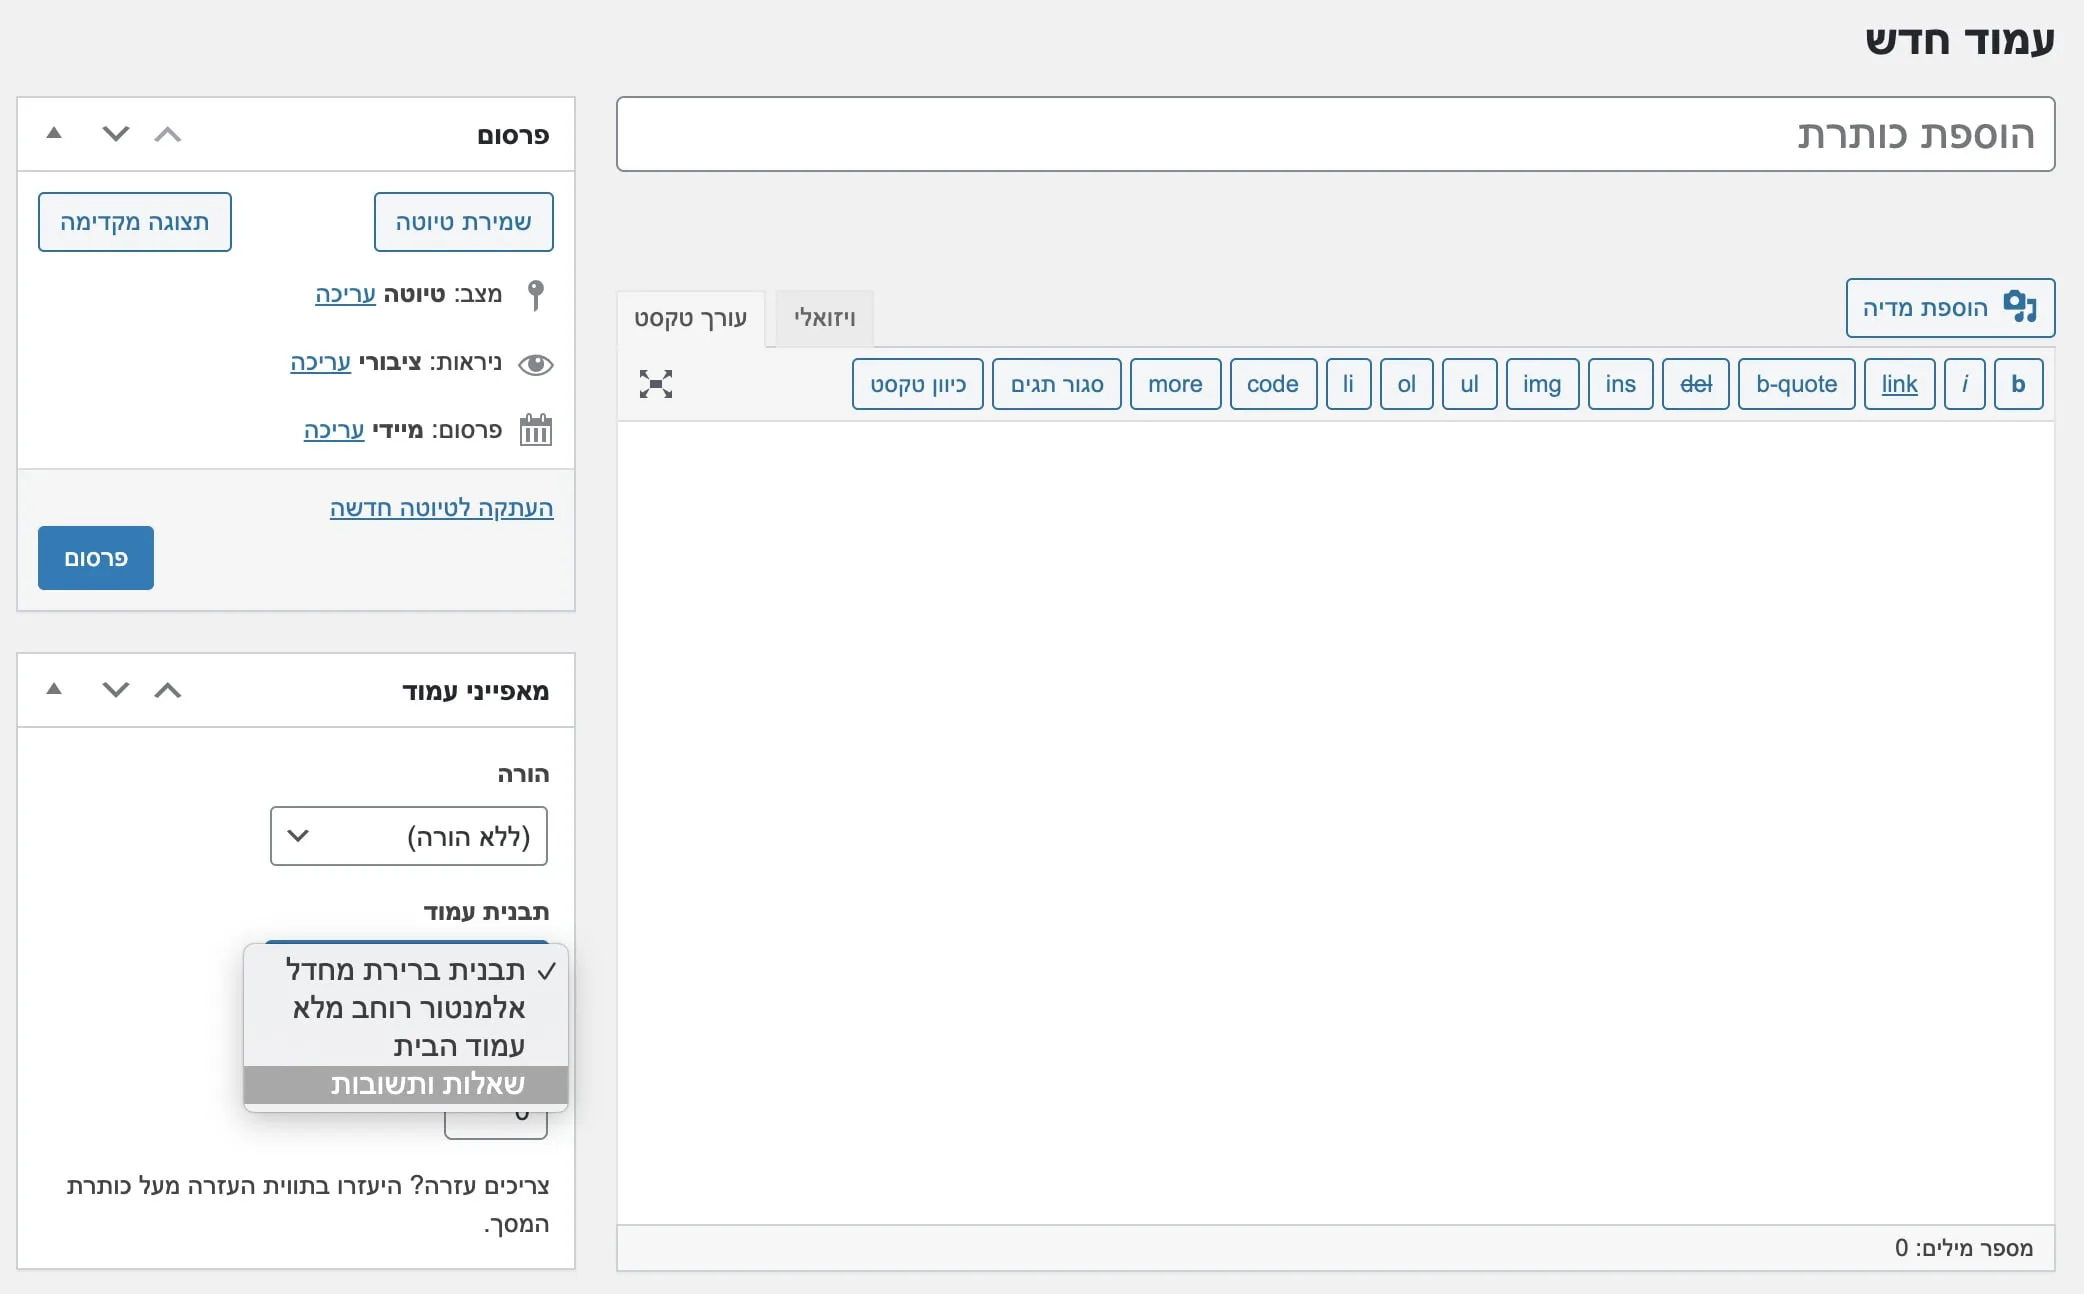This screenshot has height=1294, width=2084.
Task: Move the מאפייני עמוד panel up
Action: point(168,690)
